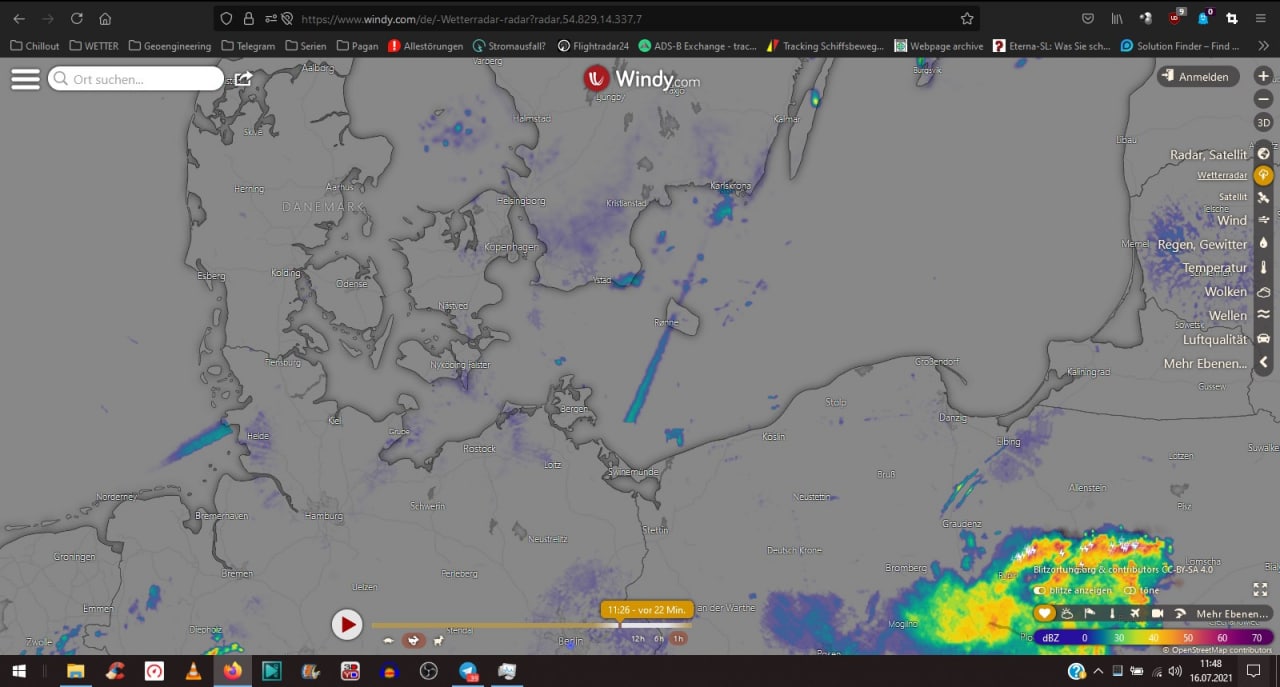The height and width of the screenshot is (687, 1280).
Task: Toggle 'blitze anzeigen' switch
Action: 1040,590
